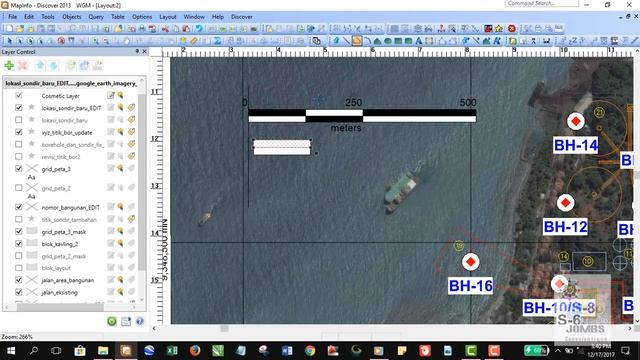Choose the Select arrow tool
Screen dimensions: 640x360
click(9, 41)
